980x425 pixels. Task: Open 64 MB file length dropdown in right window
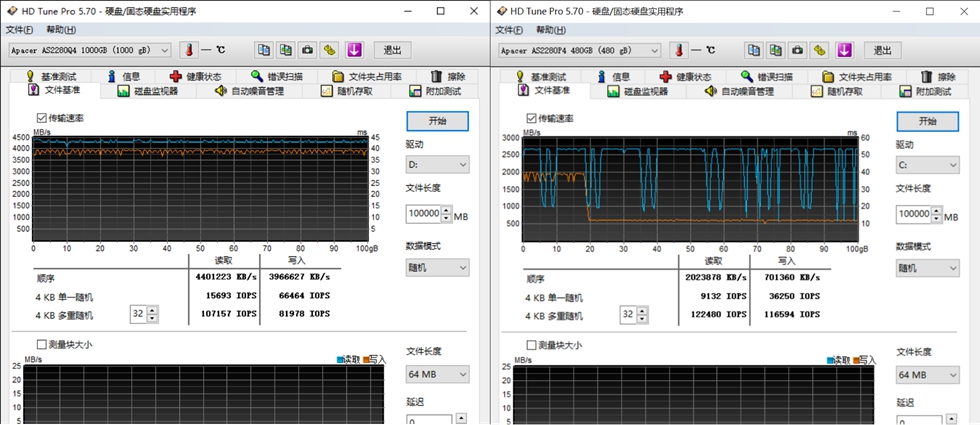point(928,375)
